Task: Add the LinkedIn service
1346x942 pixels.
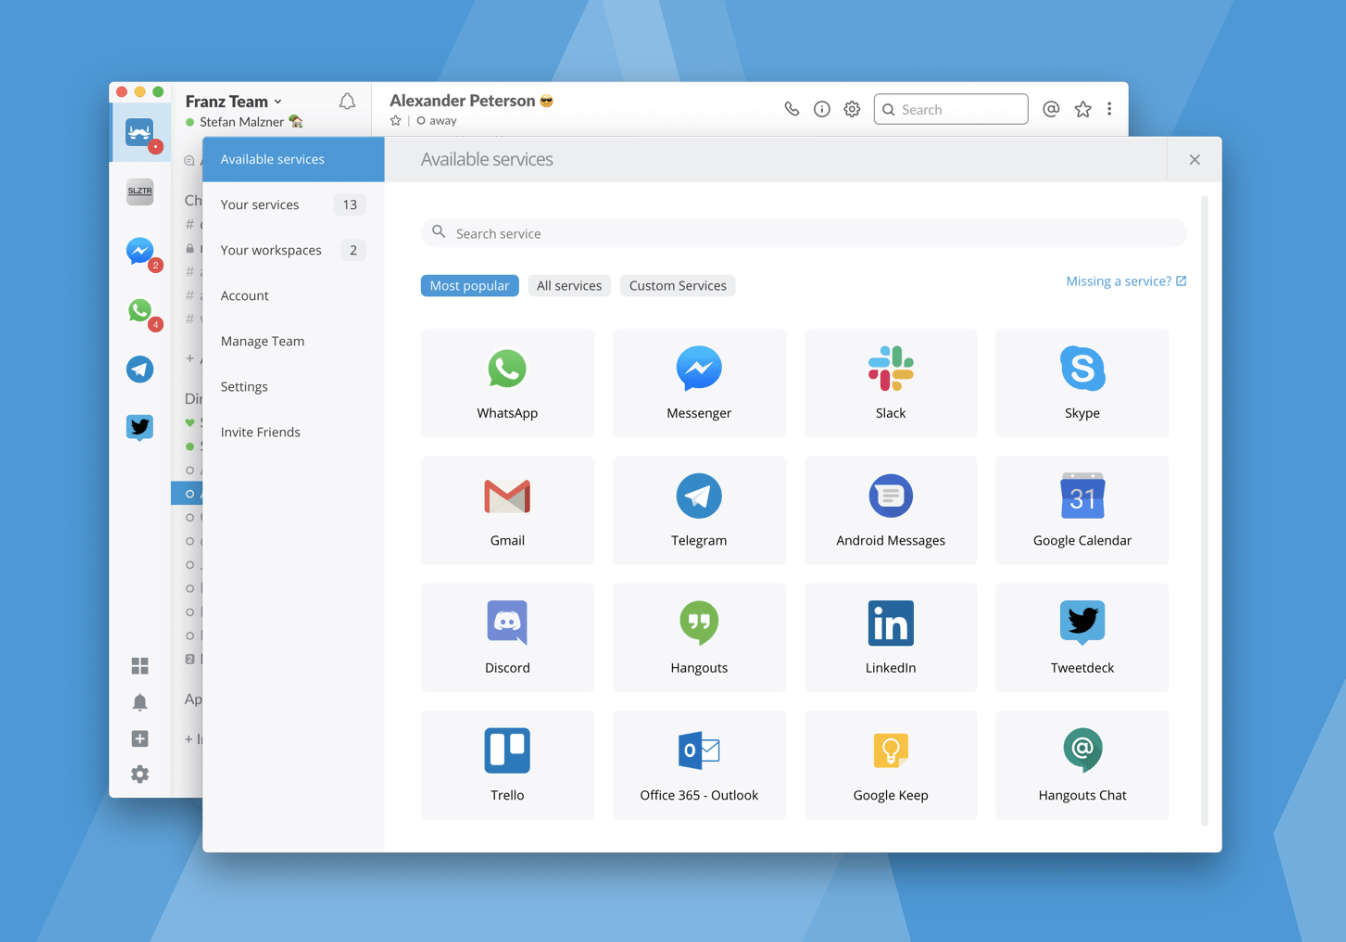Action: click(891, 638)
